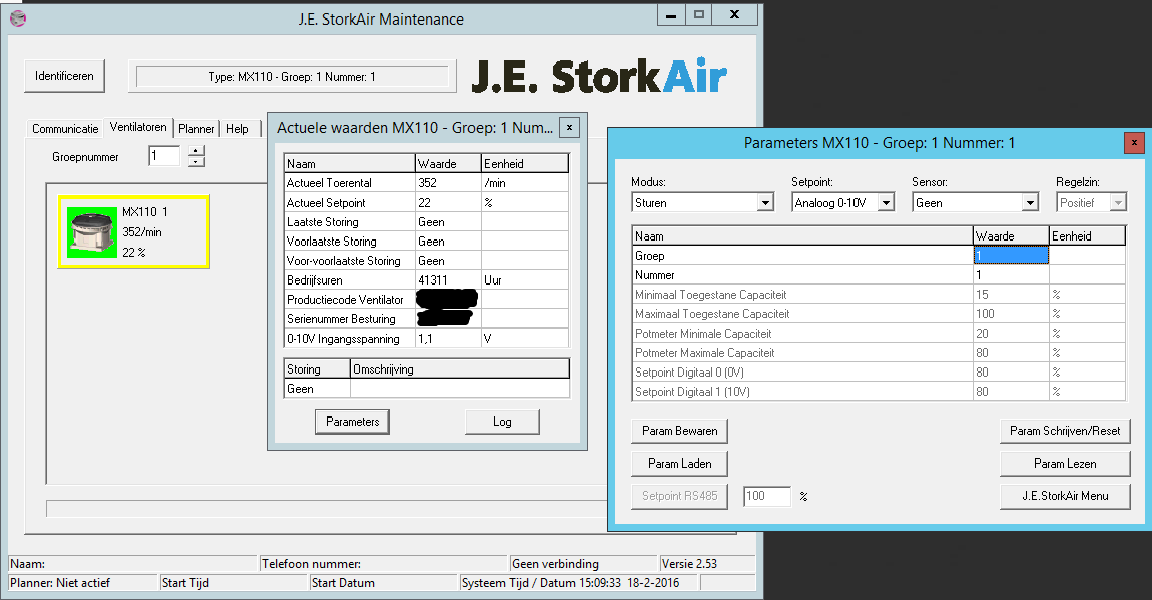Click the Identificeren button
The image size is (1152, 600).
click(64, 76)
